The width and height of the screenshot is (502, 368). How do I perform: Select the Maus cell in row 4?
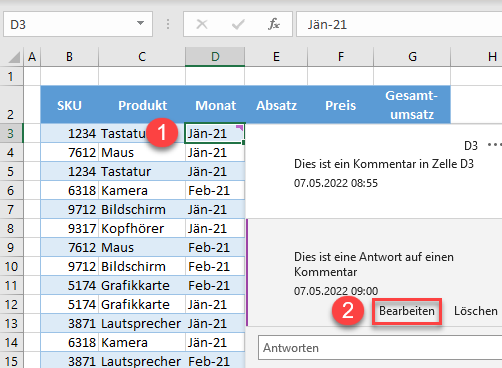142,152
